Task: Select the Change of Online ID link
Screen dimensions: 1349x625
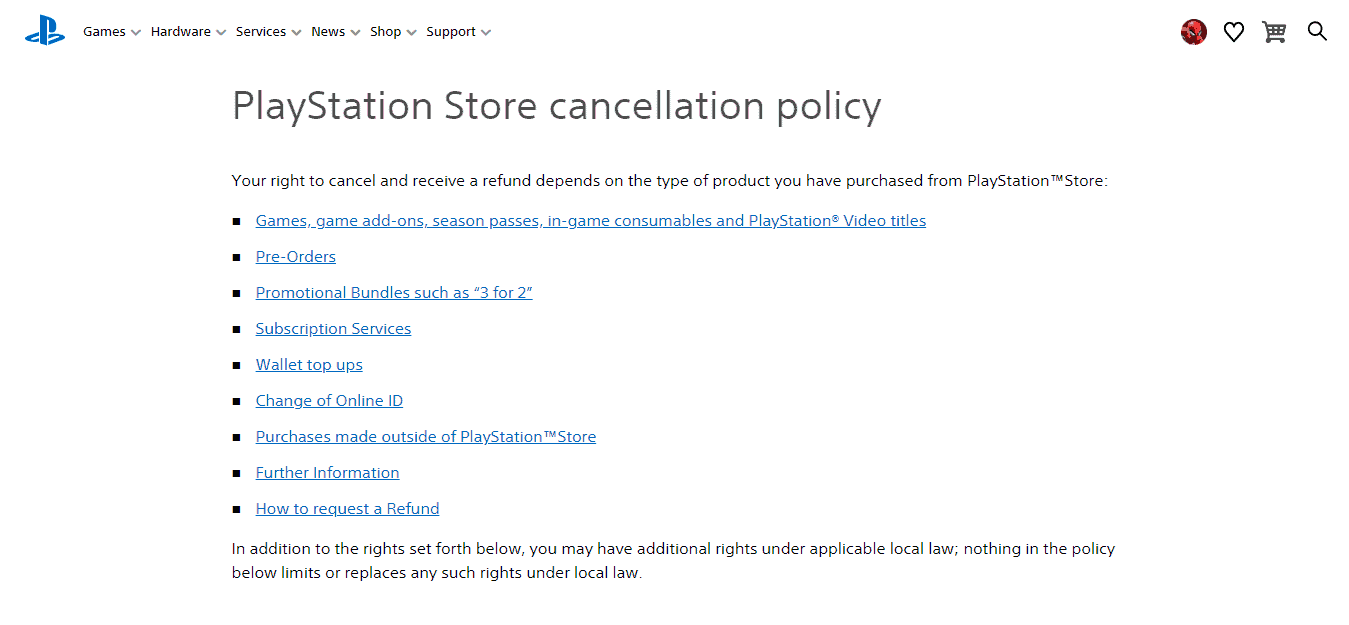Action: [x=329, y=400]
